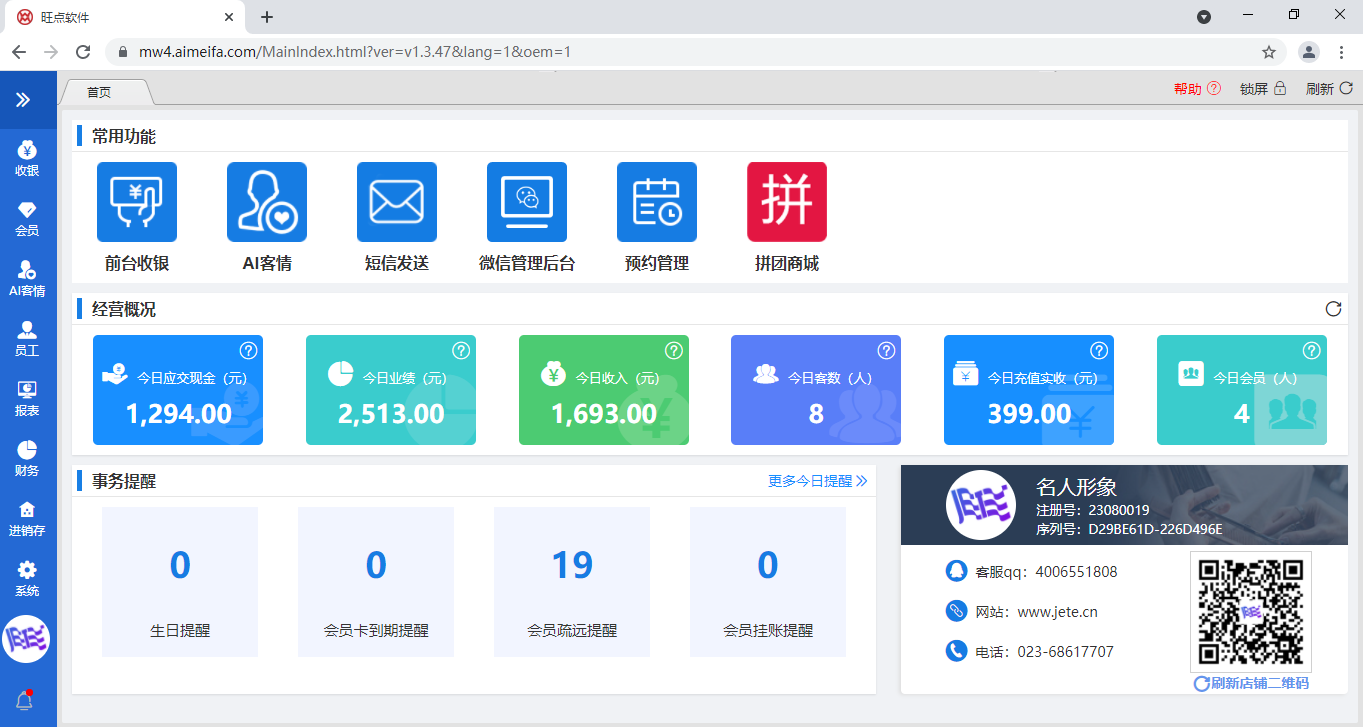Open Chrome tab search dropdown arrow
This screenshot has width=1363, height=727.
point(1204,17)
